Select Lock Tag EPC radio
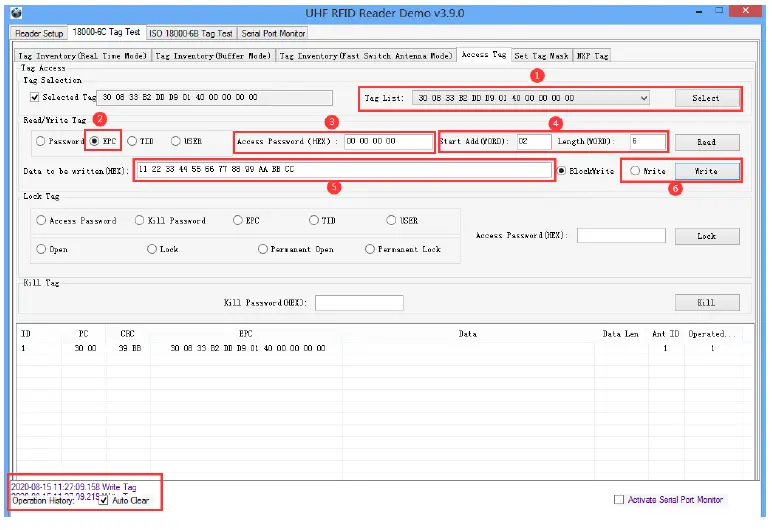772x530 pixels. (238, 220)
